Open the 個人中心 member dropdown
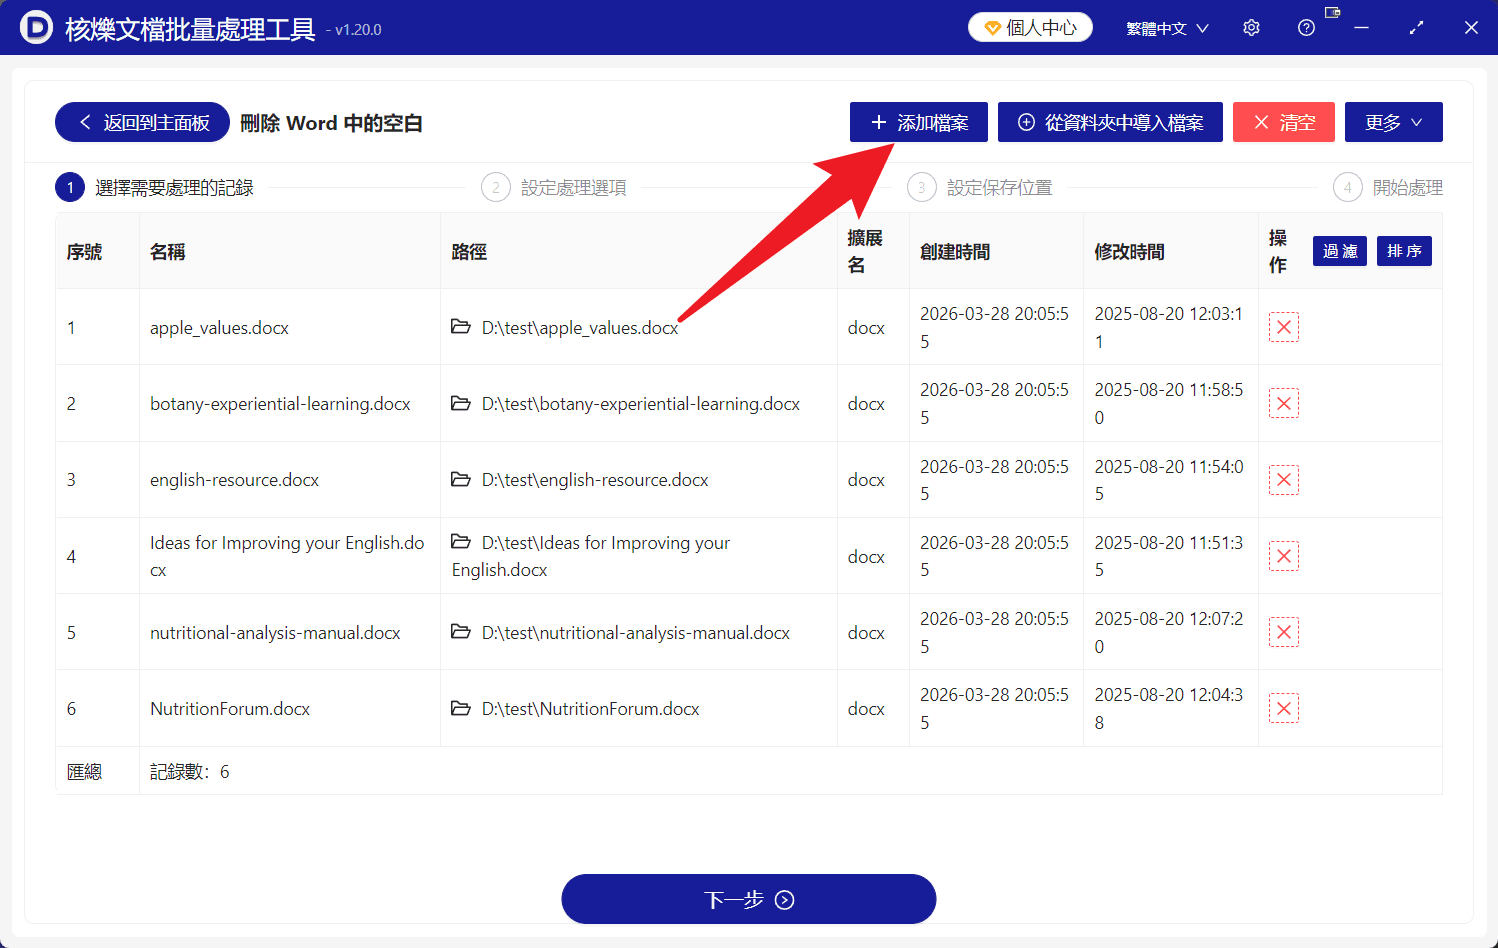 coord(1030,27)
